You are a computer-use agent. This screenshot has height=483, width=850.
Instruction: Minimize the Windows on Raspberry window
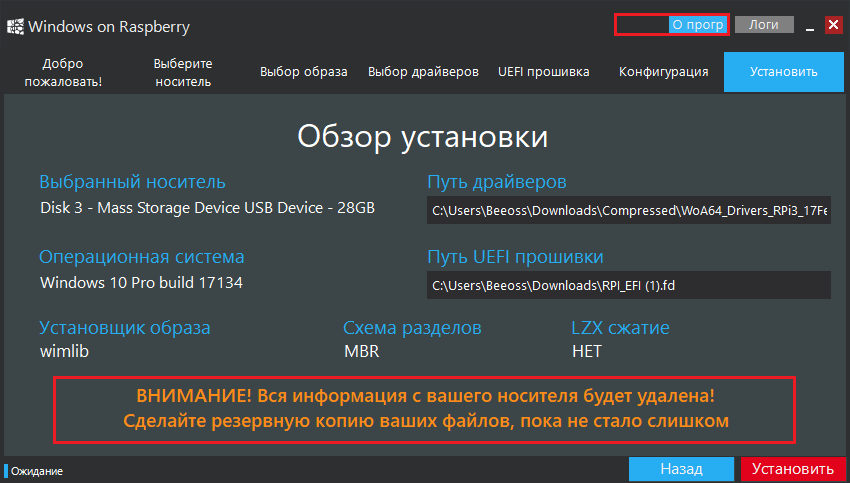[x=810, y=26]
